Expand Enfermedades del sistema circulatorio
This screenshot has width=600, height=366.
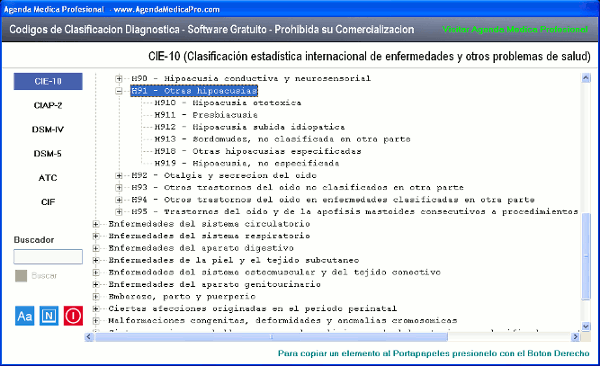click(96, 224)
